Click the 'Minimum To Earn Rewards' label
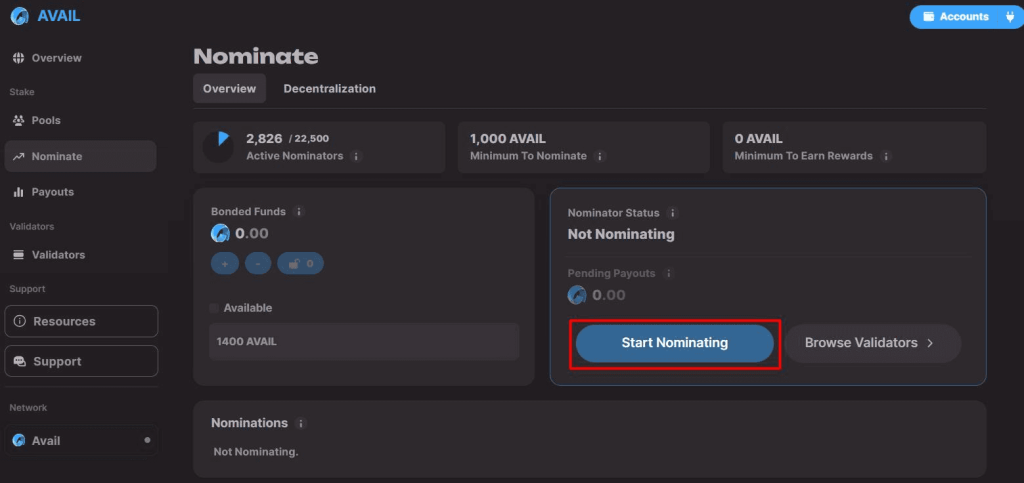This screenshot has width=1024, height=483. [803, 156]
